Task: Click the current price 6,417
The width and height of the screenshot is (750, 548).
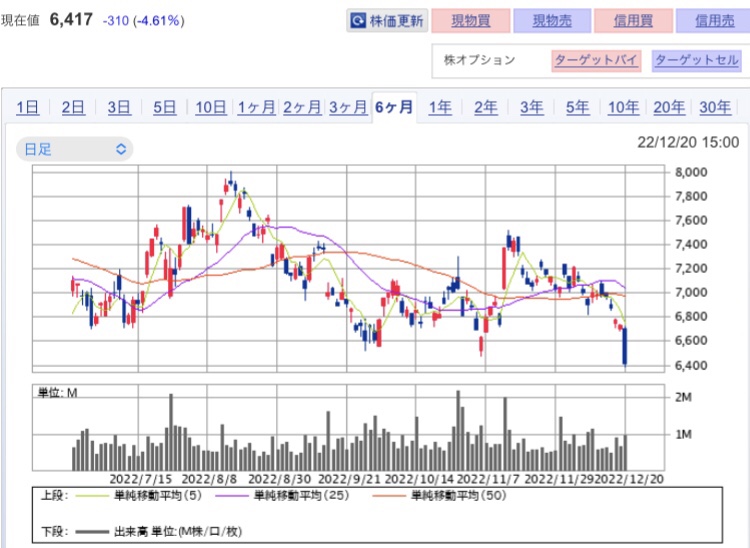Action: tap(71, 20)
